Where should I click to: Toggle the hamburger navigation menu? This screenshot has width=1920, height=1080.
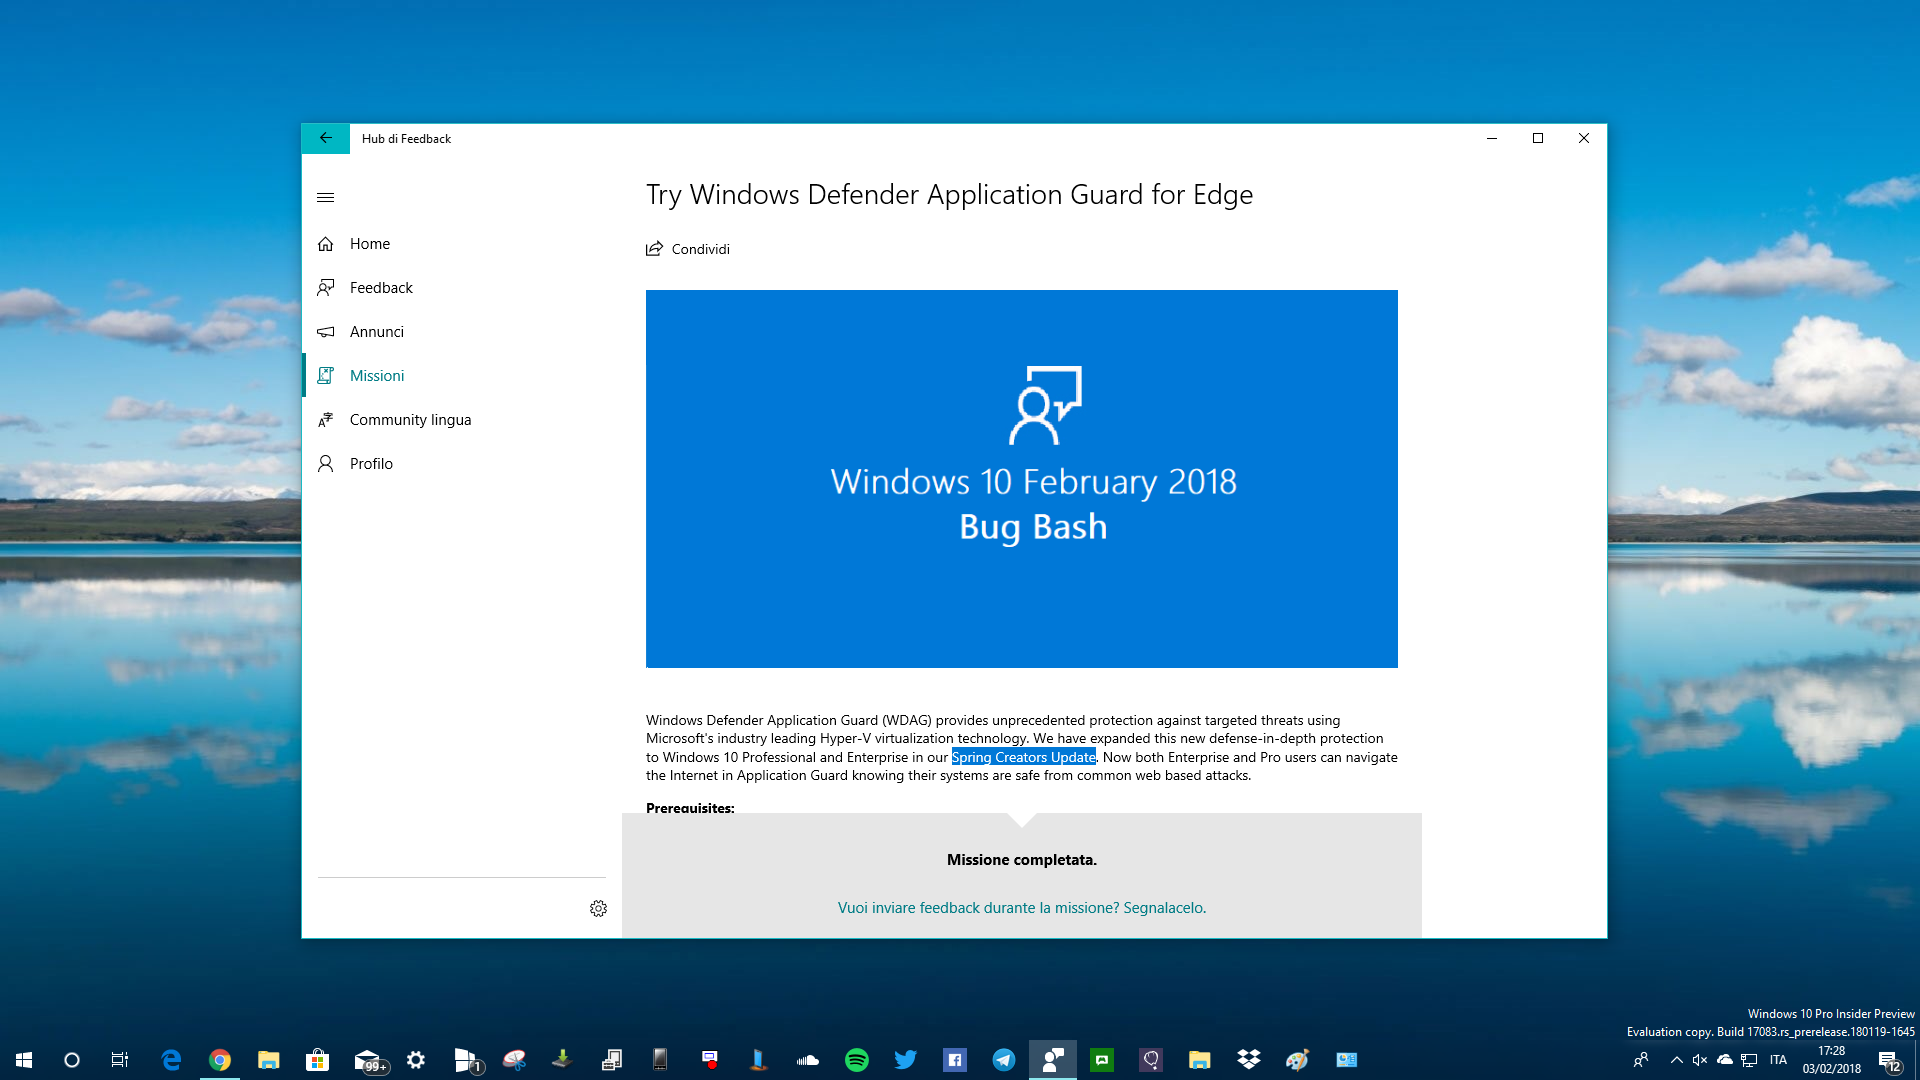pyautogui.click(x=325, y=197)
